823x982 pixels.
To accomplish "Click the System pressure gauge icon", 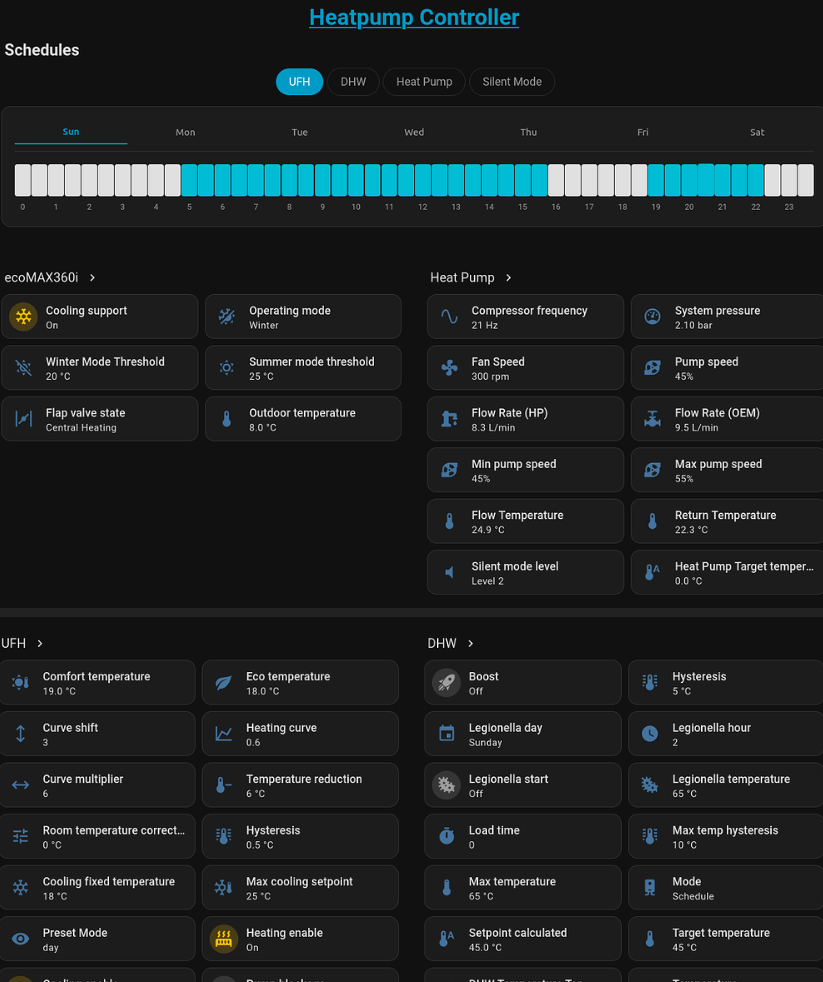I will pyautogui.click(x=652, y=317).
